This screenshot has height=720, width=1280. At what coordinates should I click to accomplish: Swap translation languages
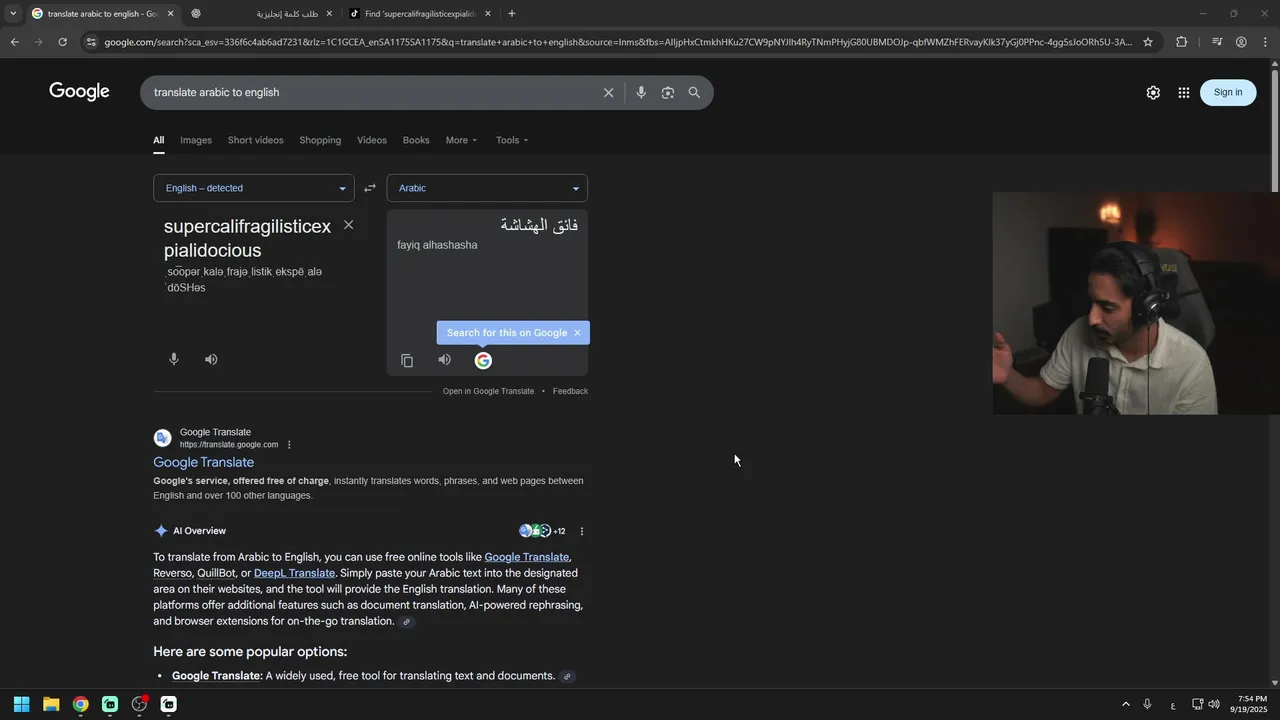[x=370, y=188]
